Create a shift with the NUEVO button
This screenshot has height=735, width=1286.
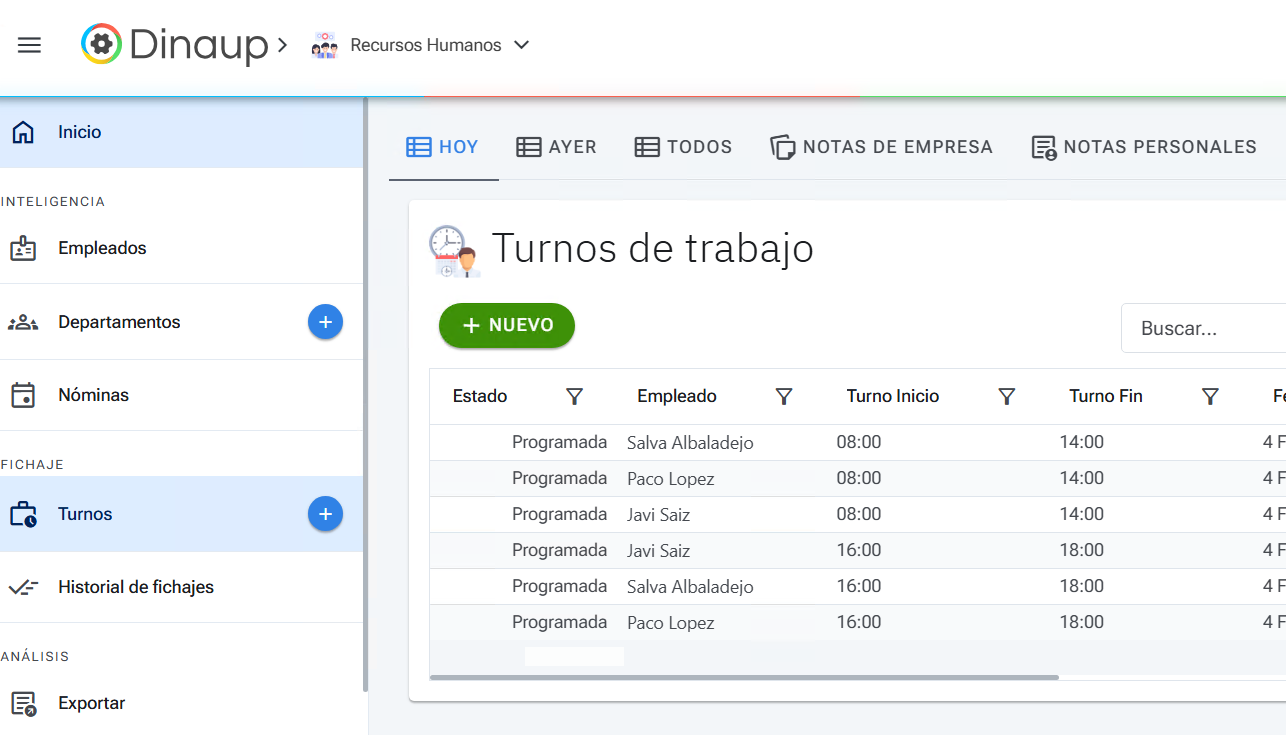[506, 325]
